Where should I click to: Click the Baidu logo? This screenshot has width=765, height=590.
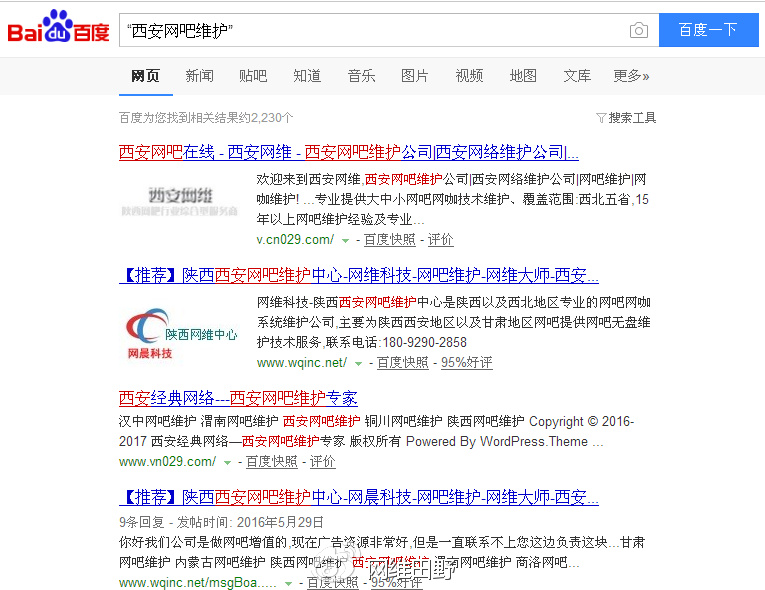pyautogui.click(x=58, y=27)
